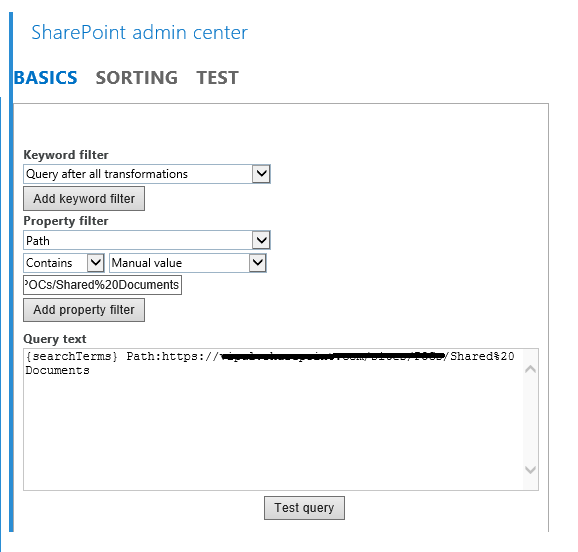
Task: Click inside the Query text area
Action: (273, 419)
